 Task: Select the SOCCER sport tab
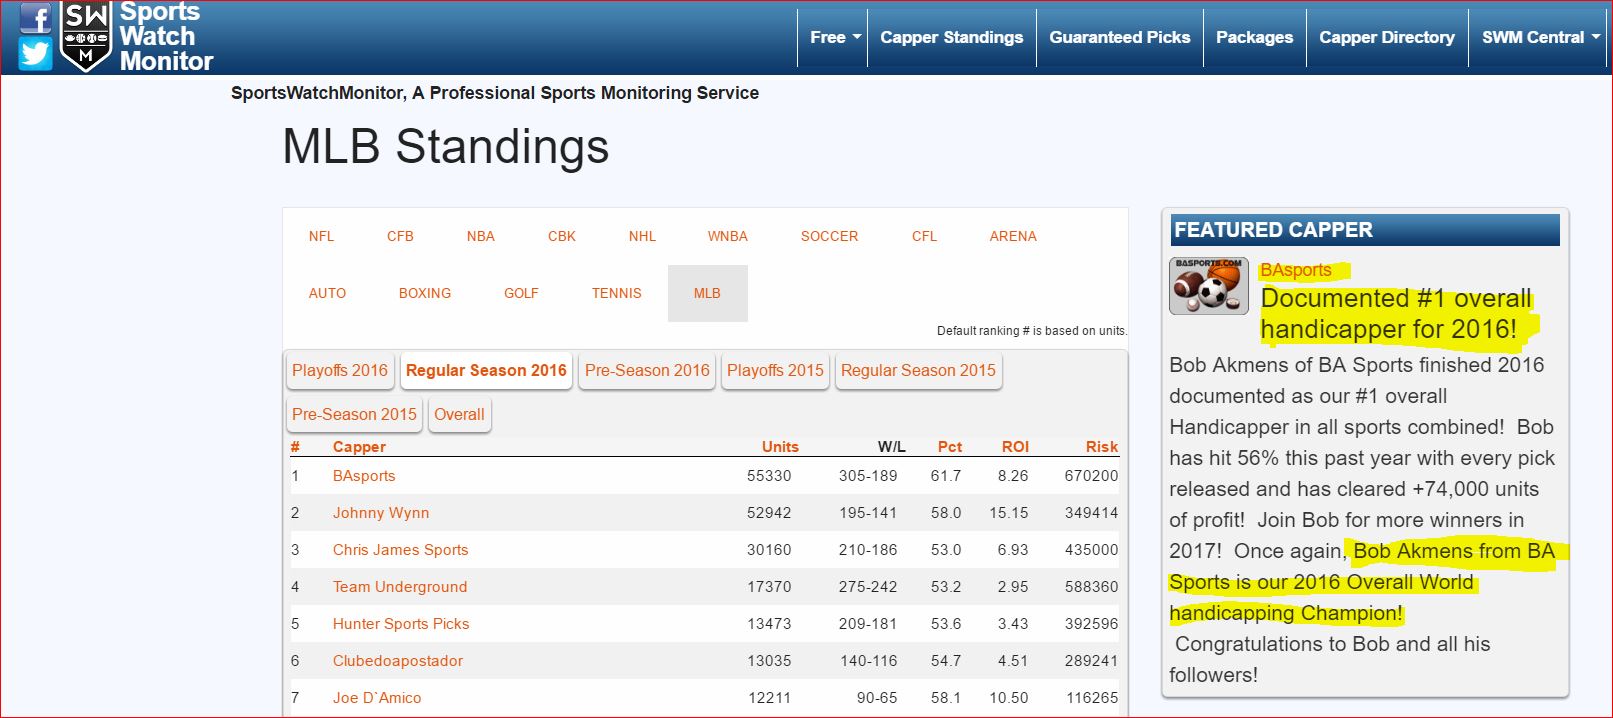[x=829, y=236]
